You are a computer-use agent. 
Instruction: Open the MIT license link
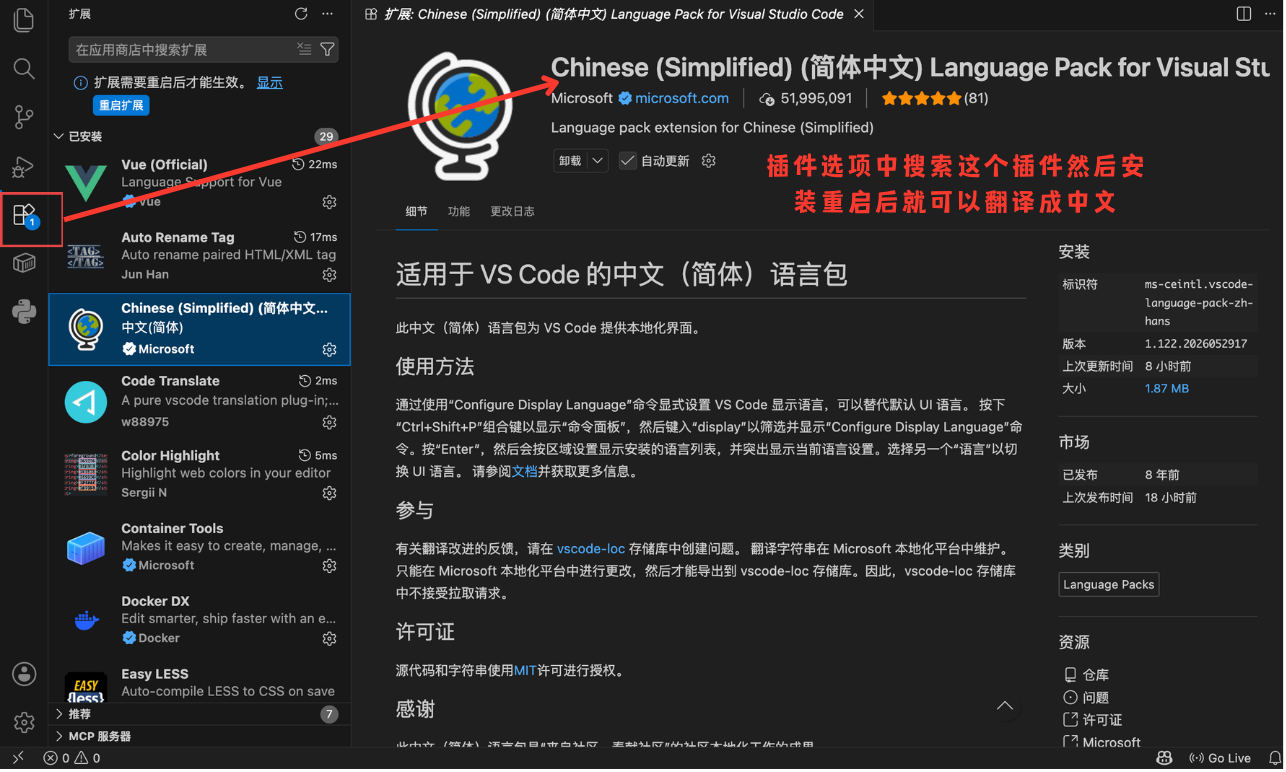[x=526, y=671]
